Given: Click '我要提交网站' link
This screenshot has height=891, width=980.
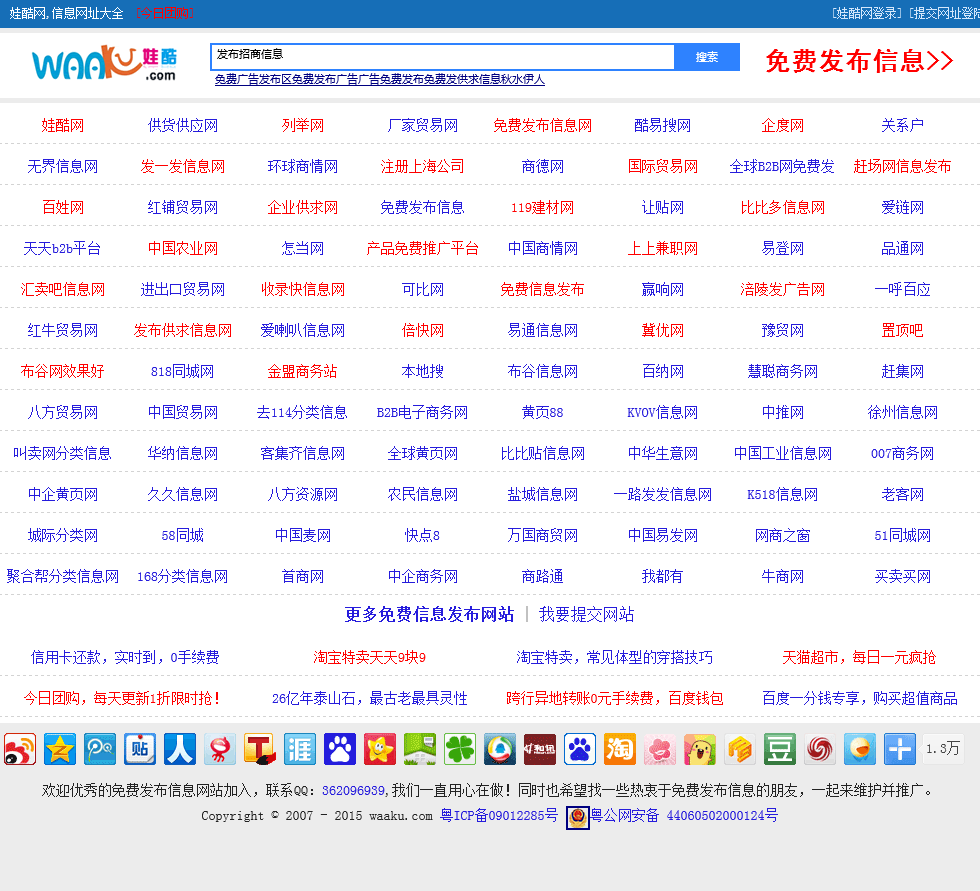Looking at the screenshot, I should tap(586, 615).
